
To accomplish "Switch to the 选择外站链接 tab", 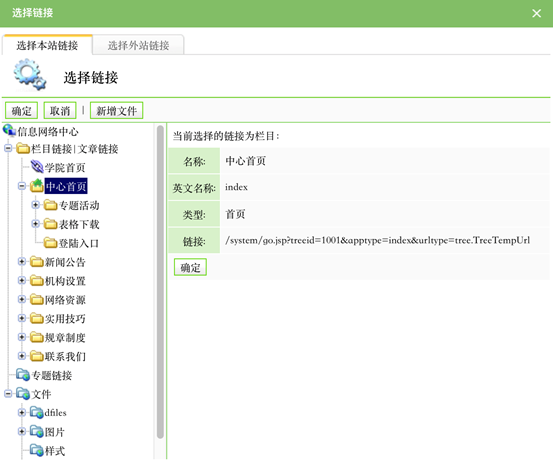I will (x=138, y=45).
